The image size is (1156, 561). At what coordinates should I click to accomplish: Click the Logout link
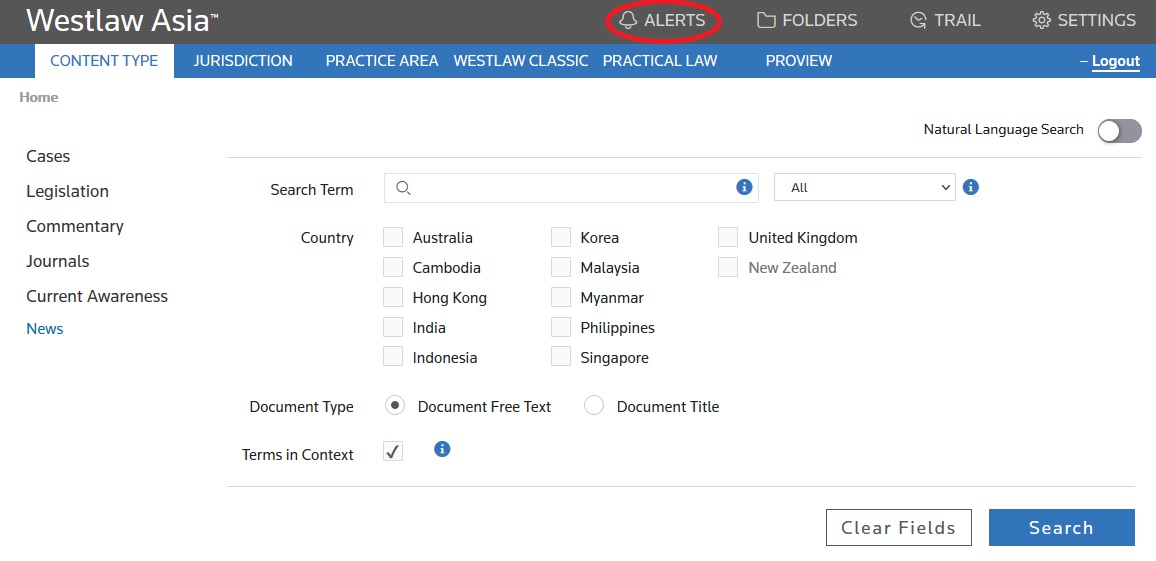pyautogui.click(x=1115, y=61)
